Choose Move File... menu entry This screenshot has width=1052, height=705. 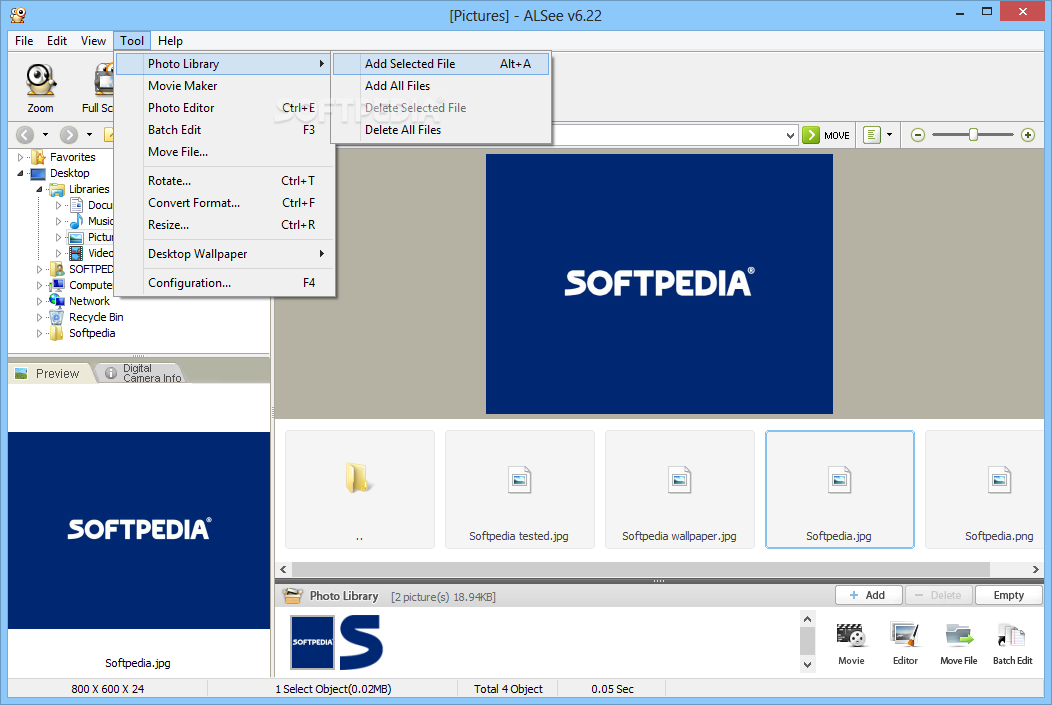point(224,152)
